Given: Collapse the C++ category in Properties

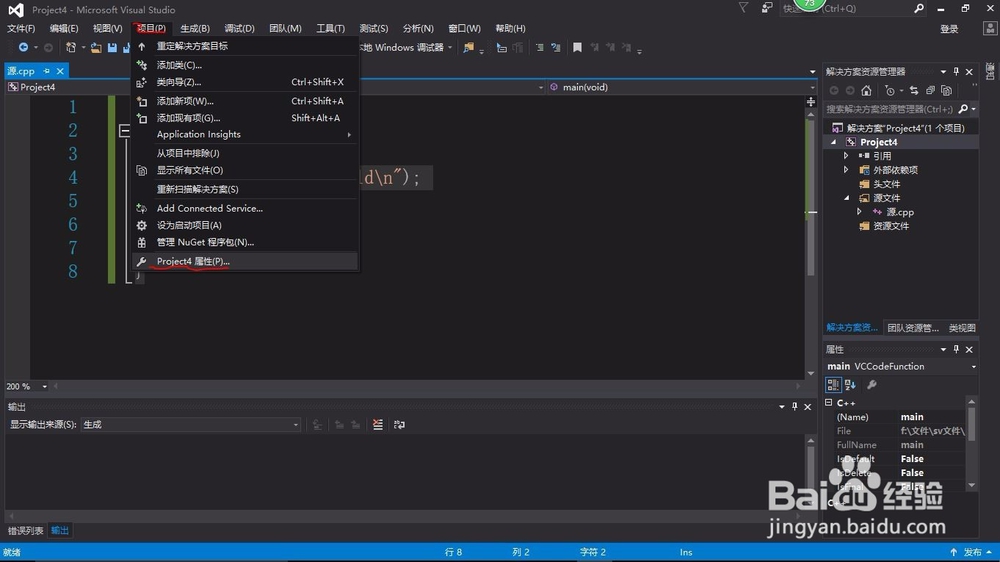Looking at the screenshot, I should pos(829,403).
